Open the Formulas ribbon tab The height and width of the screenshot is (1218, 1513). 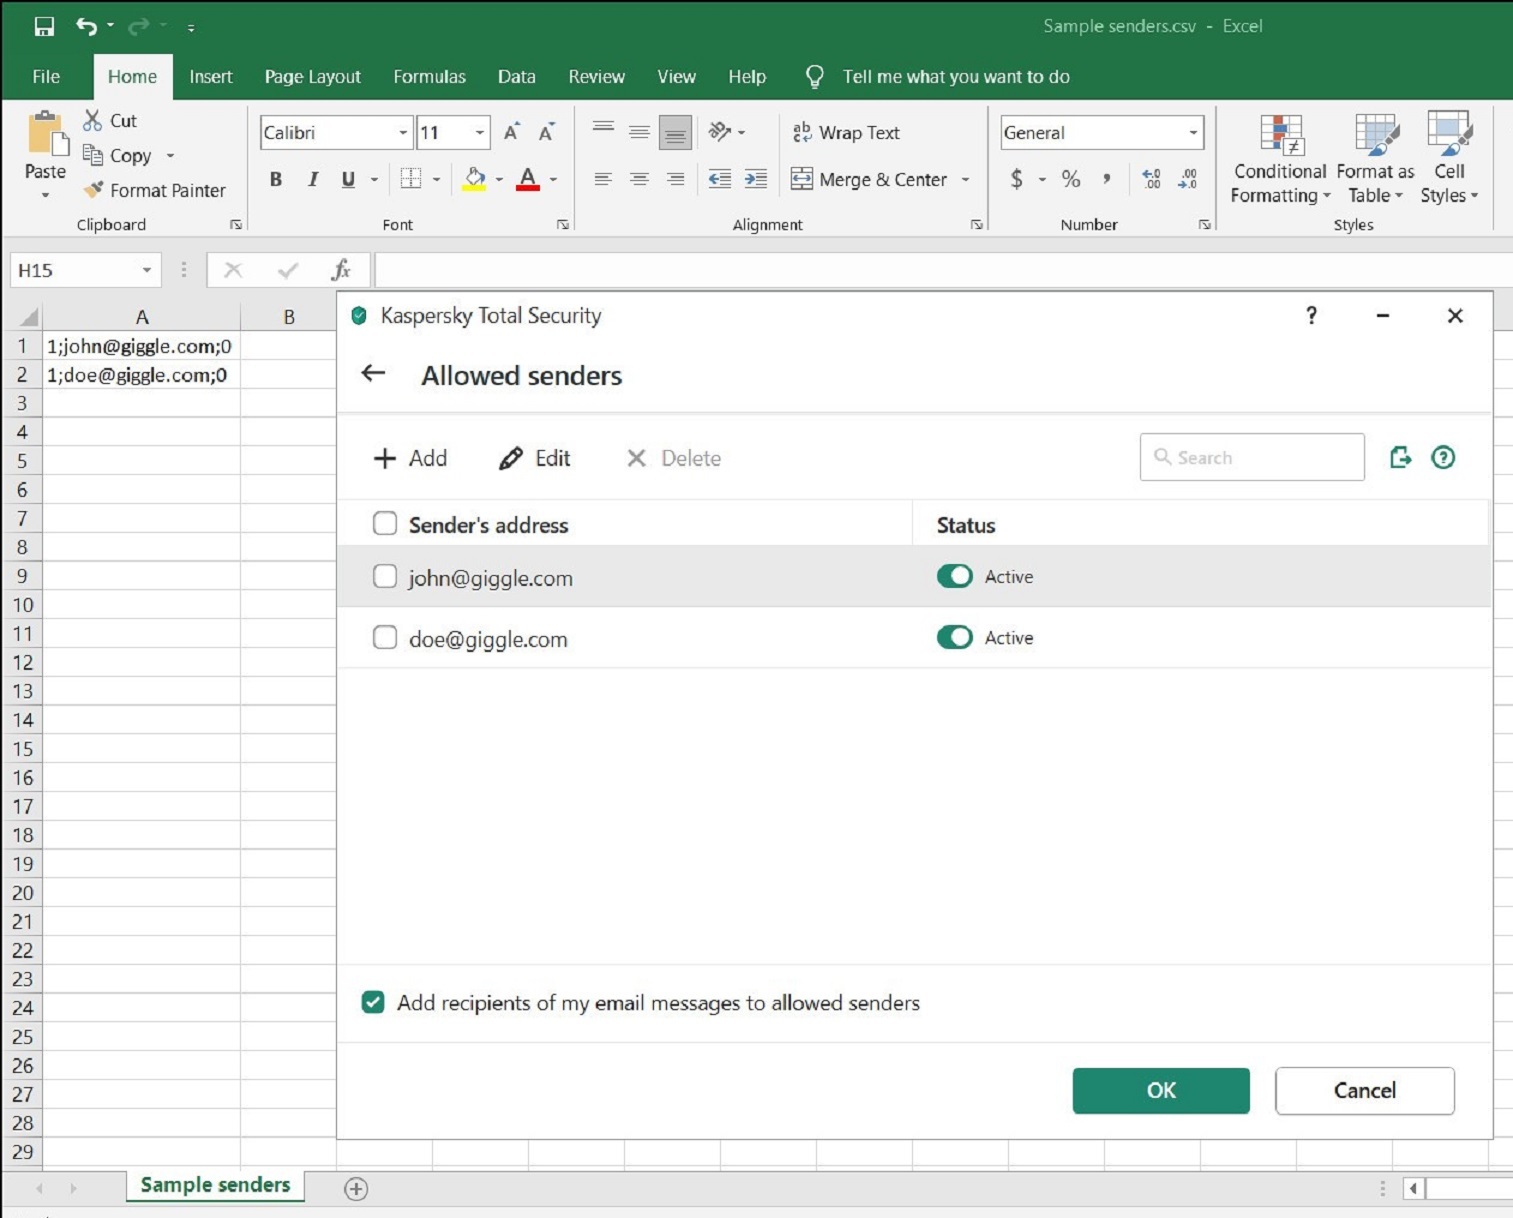429,77
